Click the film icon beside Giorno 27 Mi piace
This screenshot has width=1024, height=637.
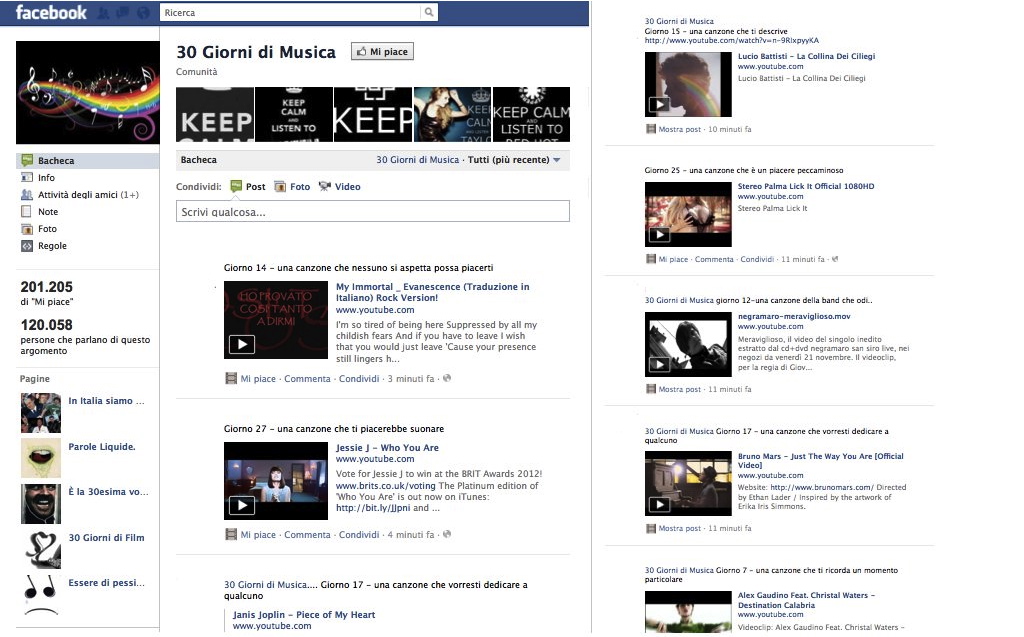click(231, 535)
